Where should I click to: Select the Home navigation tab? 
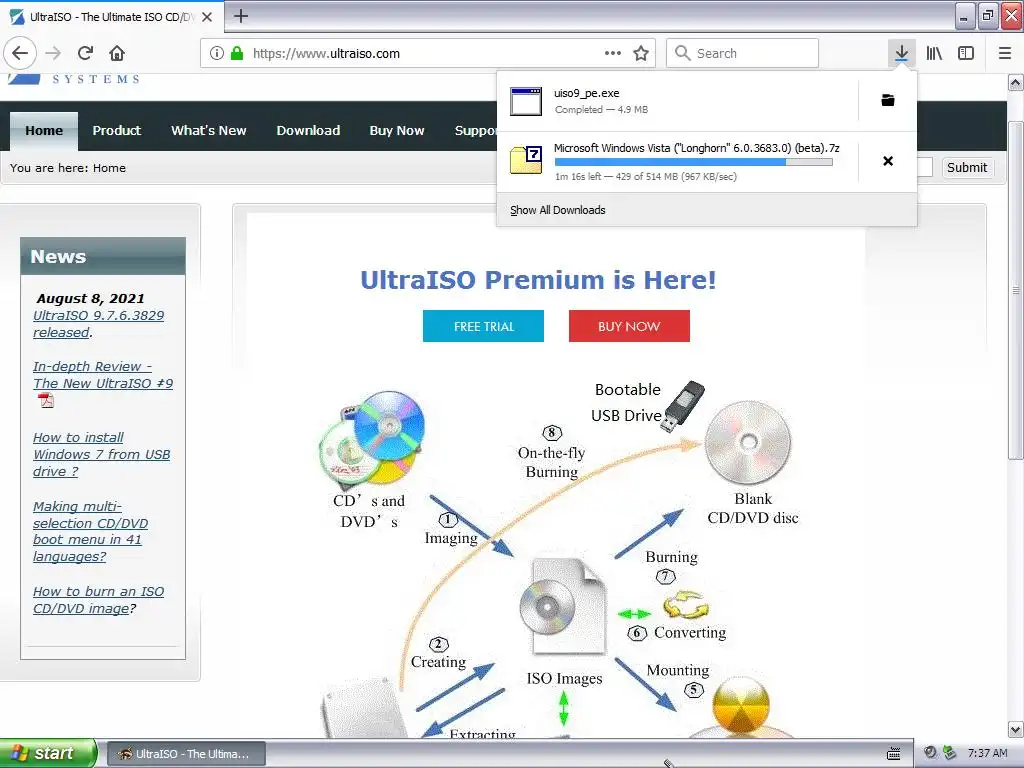click(x=44, y=131)
